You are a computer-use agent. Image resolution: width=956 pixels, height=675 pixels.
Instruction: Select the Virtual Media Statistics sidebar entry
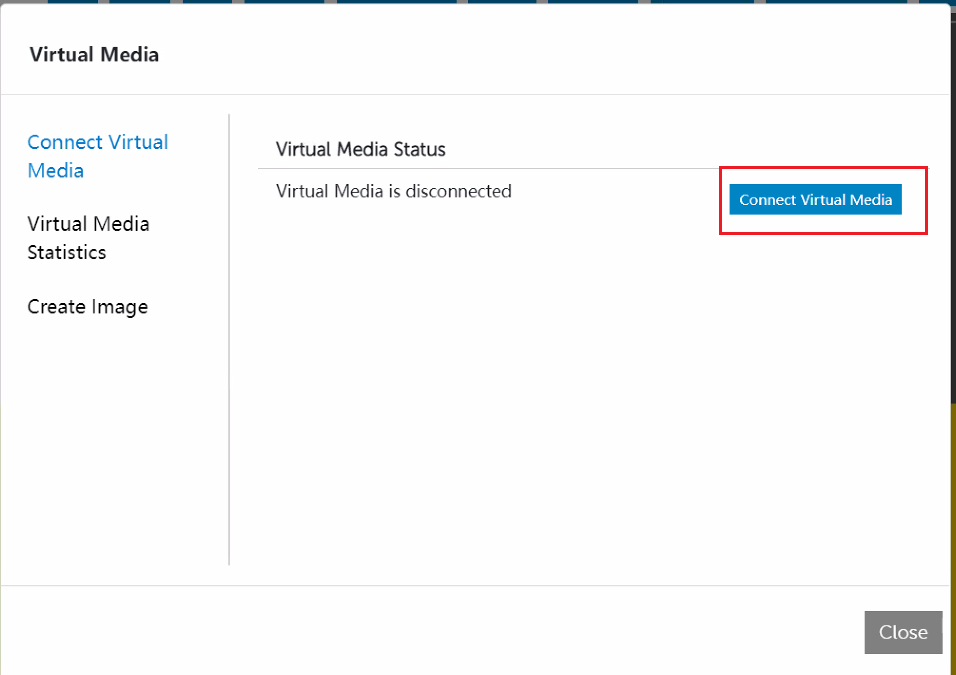pos(88,238)
